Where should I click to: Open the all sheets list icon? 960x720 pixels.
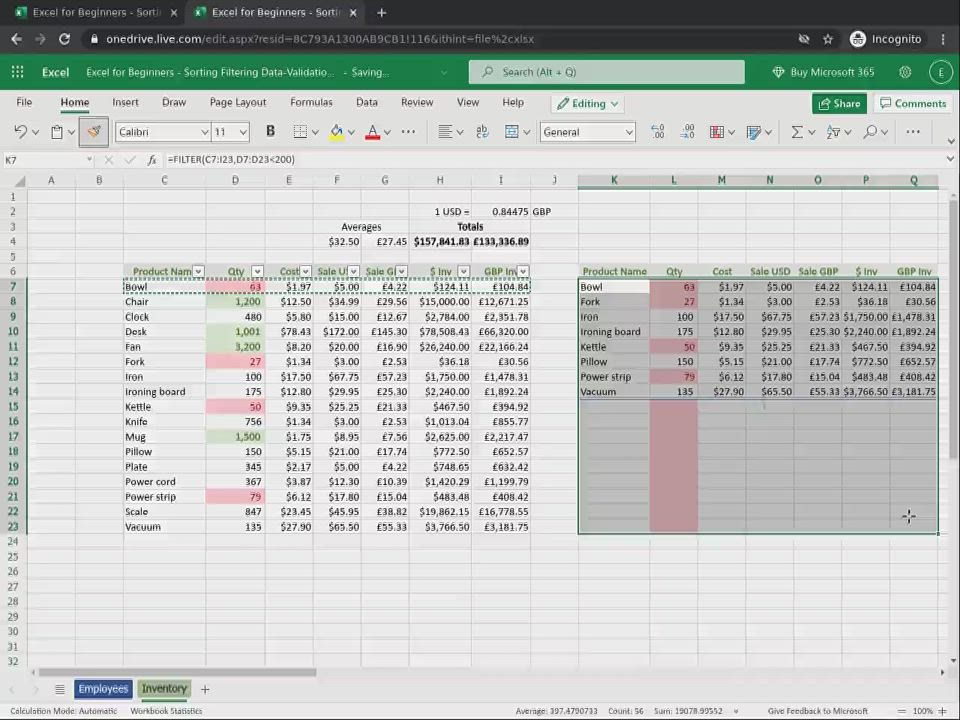59,689
